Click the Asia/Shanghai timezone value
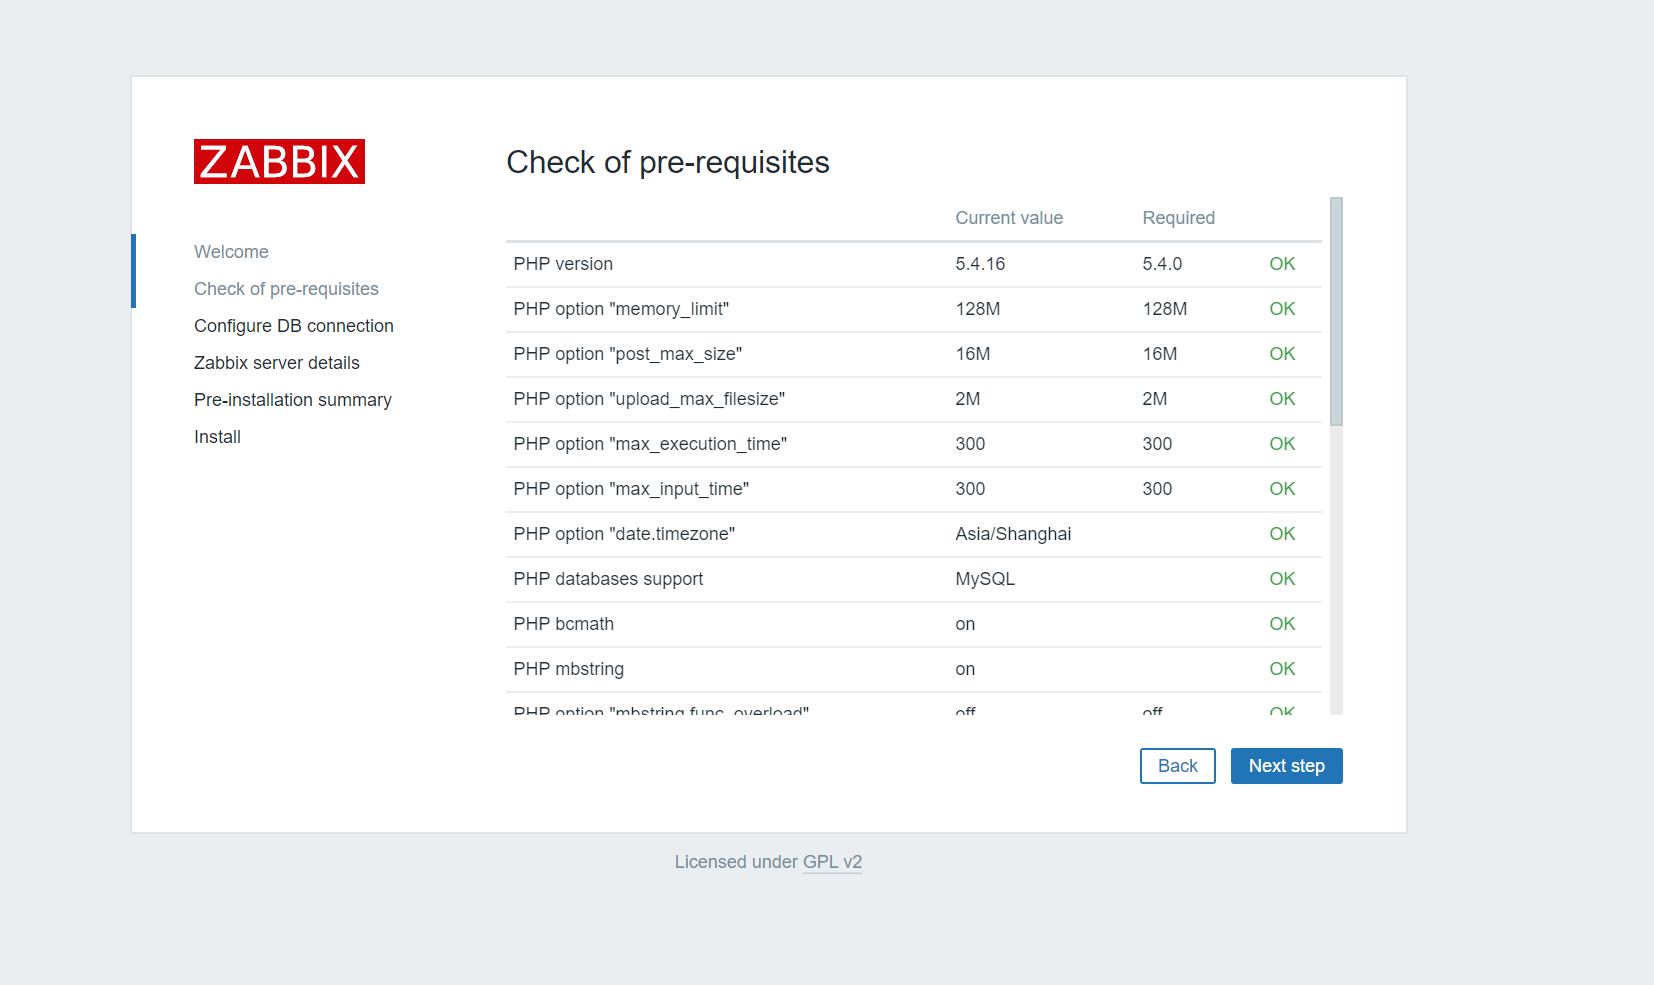This screenshot has width=1654, height=985. click(1013, 534)
